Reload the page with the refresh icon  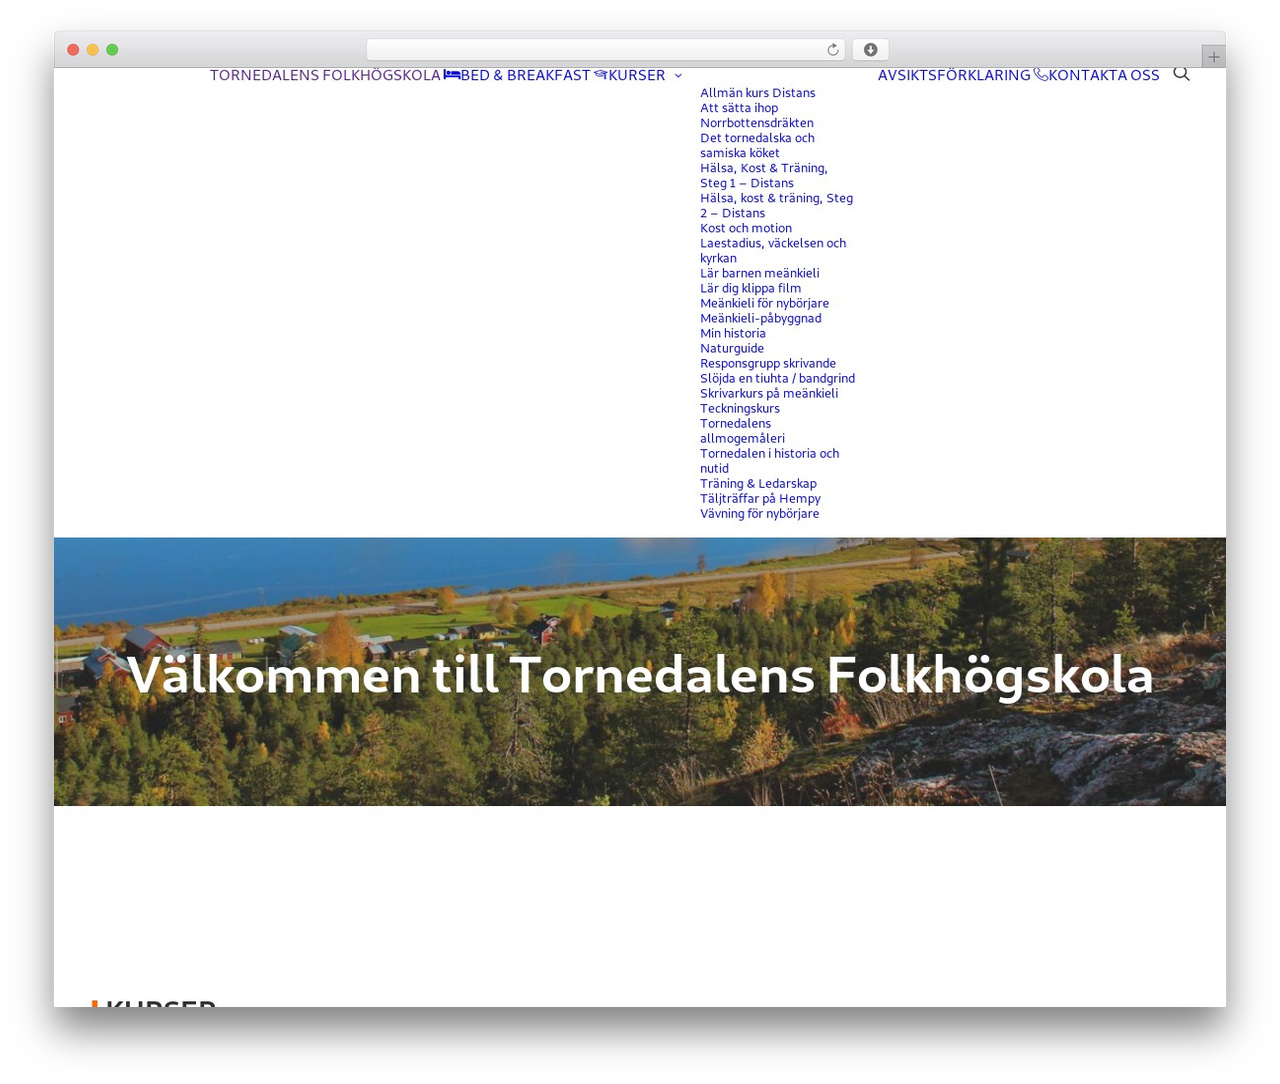tap(833, 50)
